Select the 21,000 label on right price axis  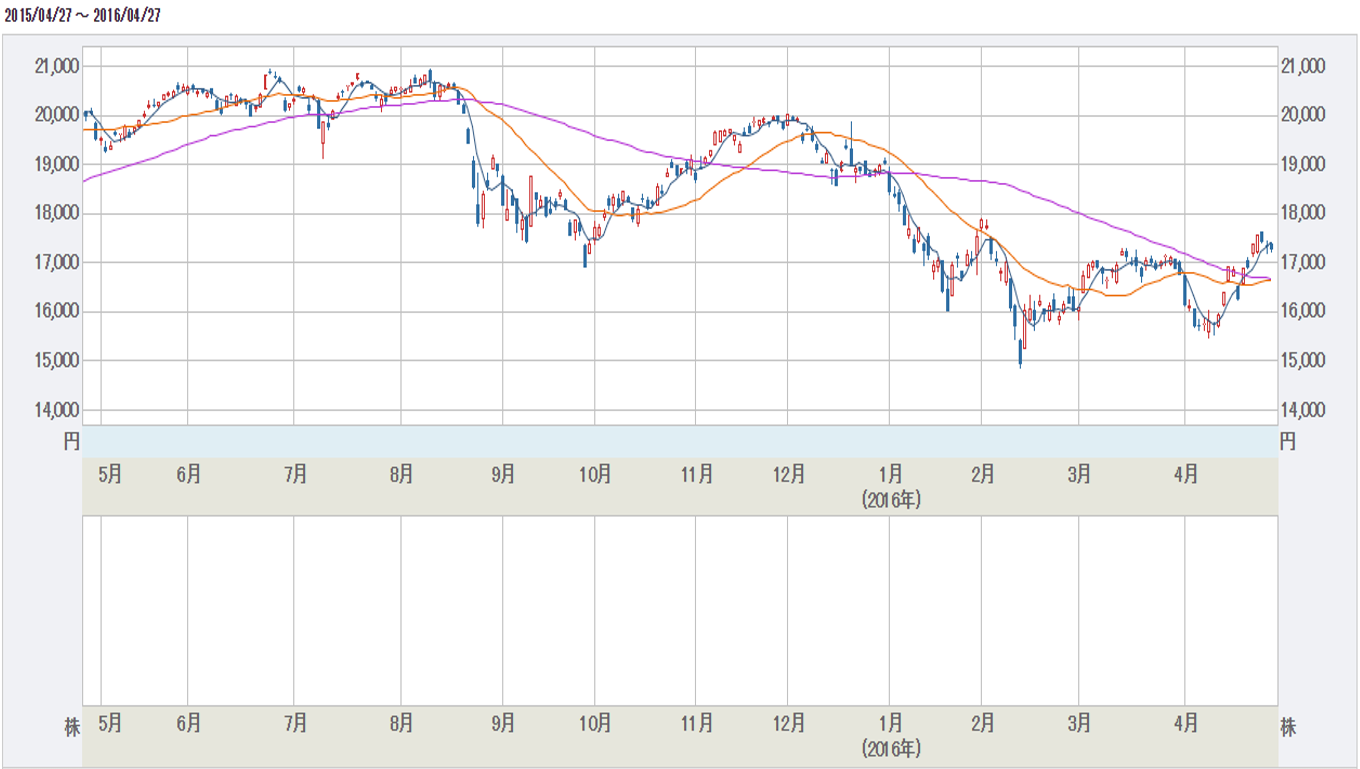click(x=1303, y=66)
